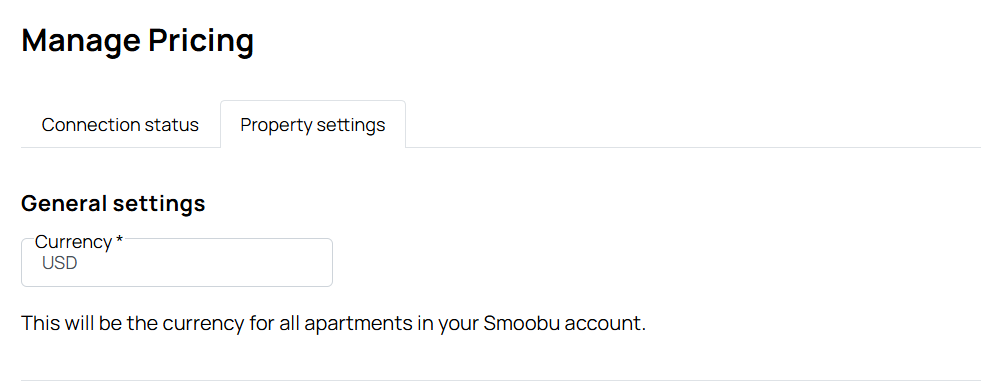The height and width of the screenshot is (390, 981).
Task: Click the word settings in the Property tab
Action: tap(350, 125)
